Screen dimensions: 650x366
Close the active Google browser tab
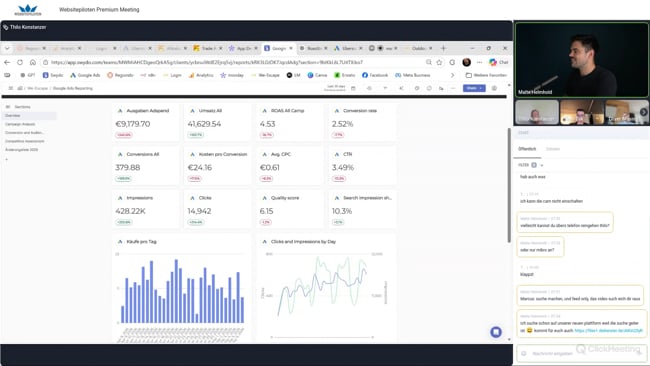(x=291, y=48)
